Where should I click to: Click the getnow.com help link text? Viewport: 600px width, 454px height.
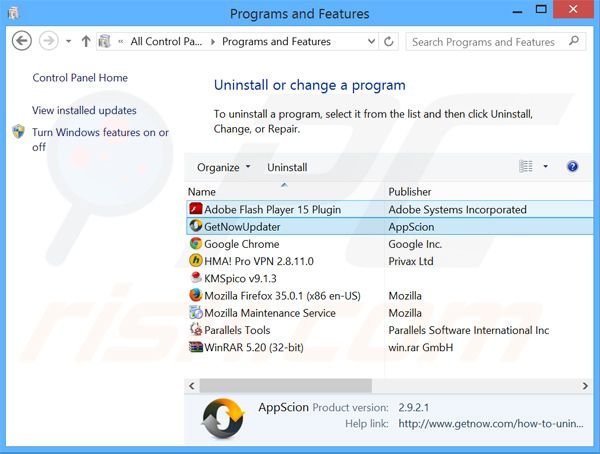coord(491,424)
